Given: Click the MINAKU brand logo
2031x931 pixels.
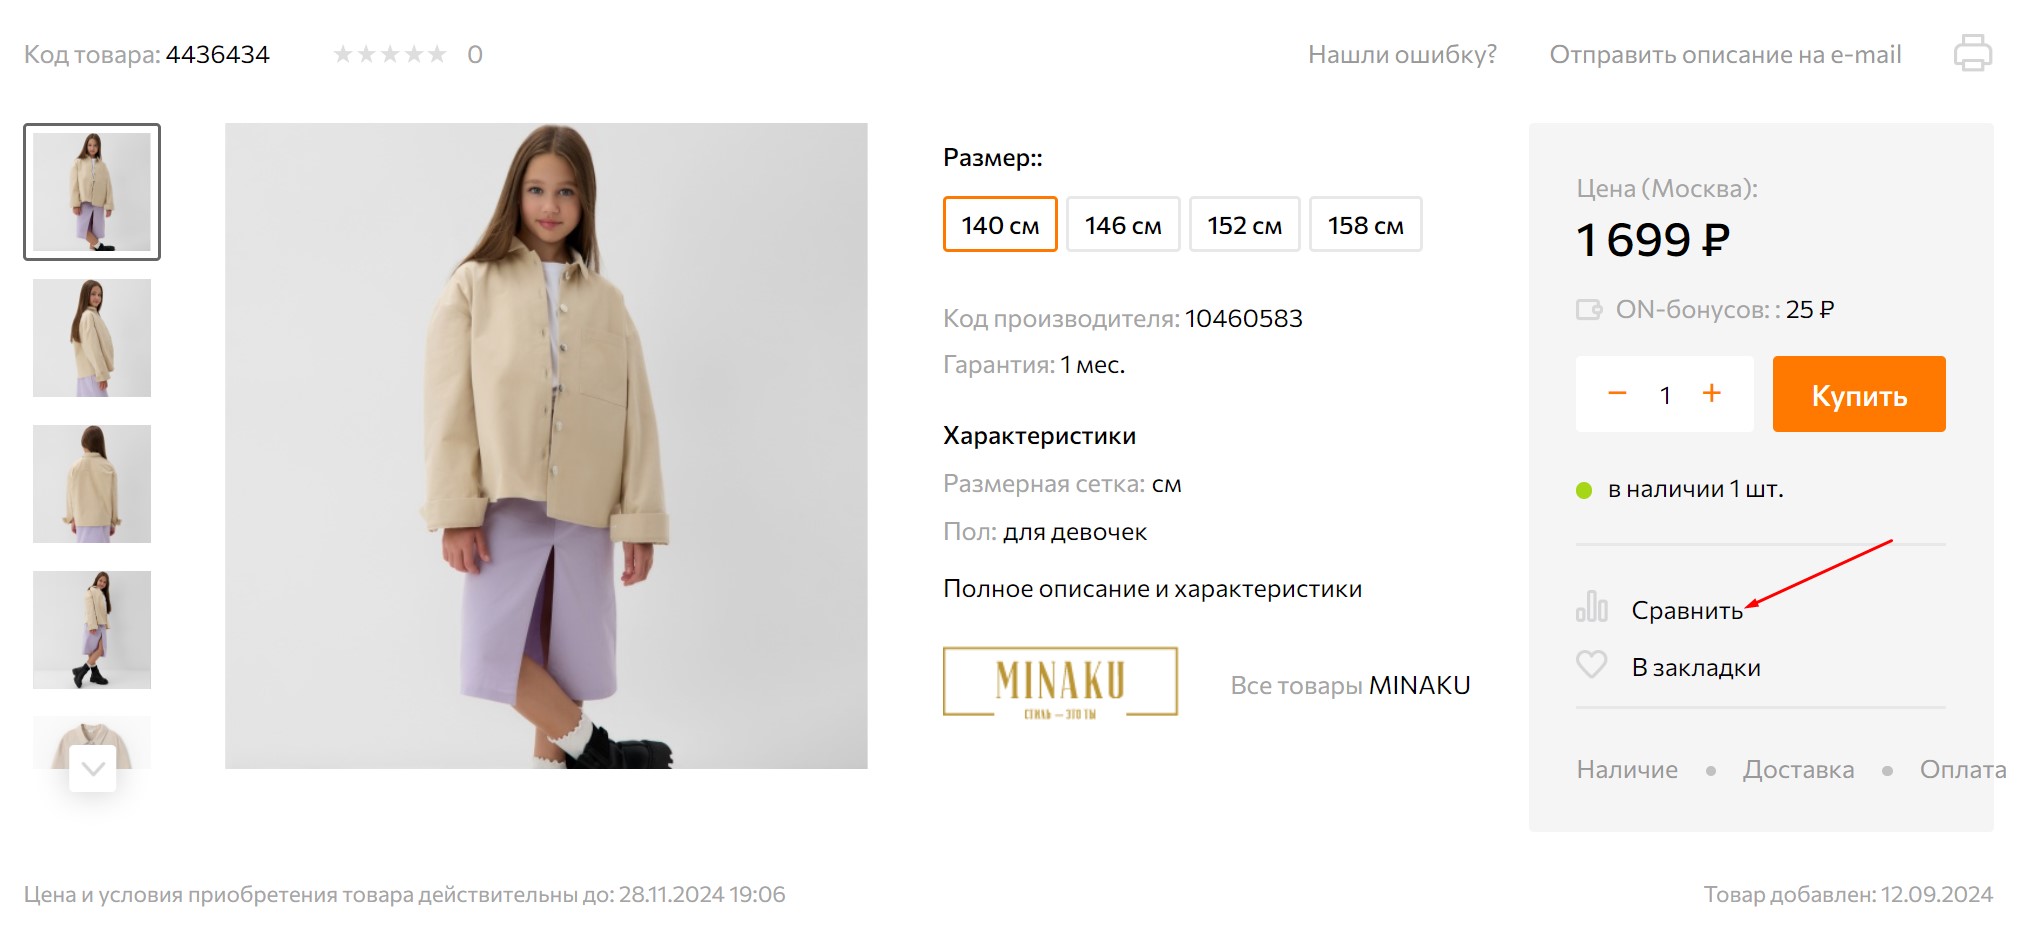Looking at the screenshot, I should click(x=1060, y=683).
